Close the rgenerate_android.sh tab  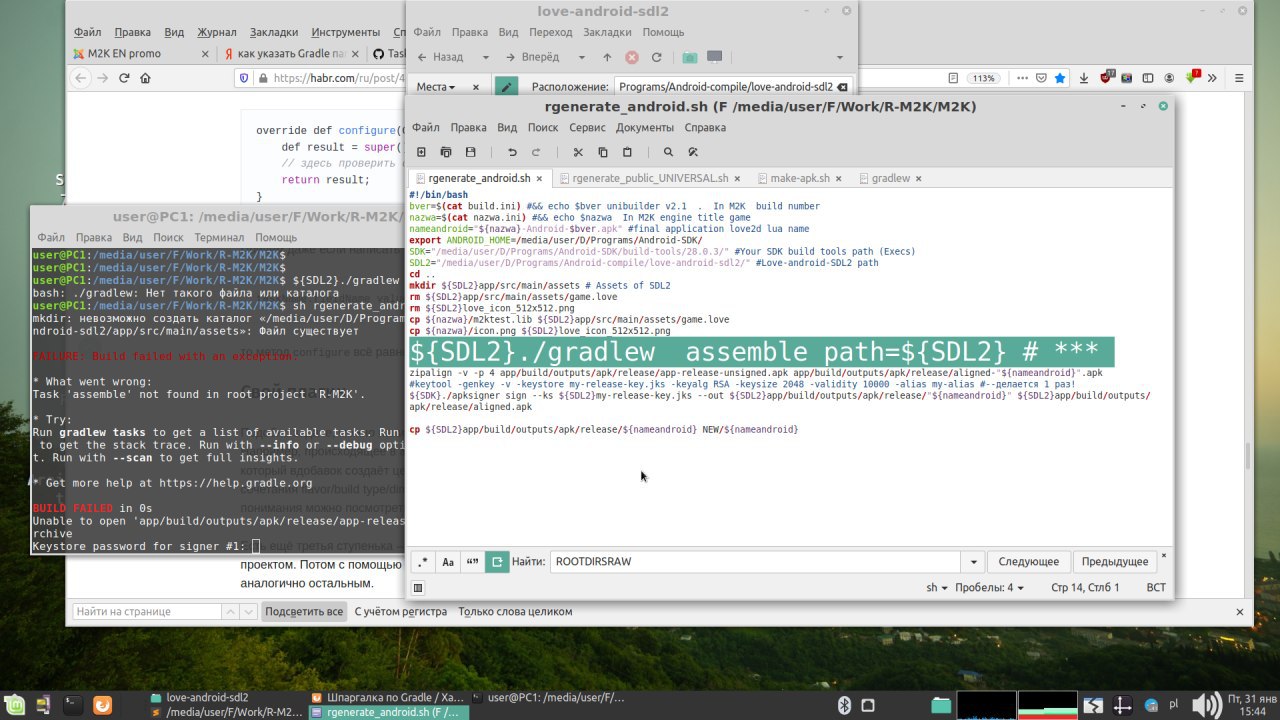pos(539,178)
